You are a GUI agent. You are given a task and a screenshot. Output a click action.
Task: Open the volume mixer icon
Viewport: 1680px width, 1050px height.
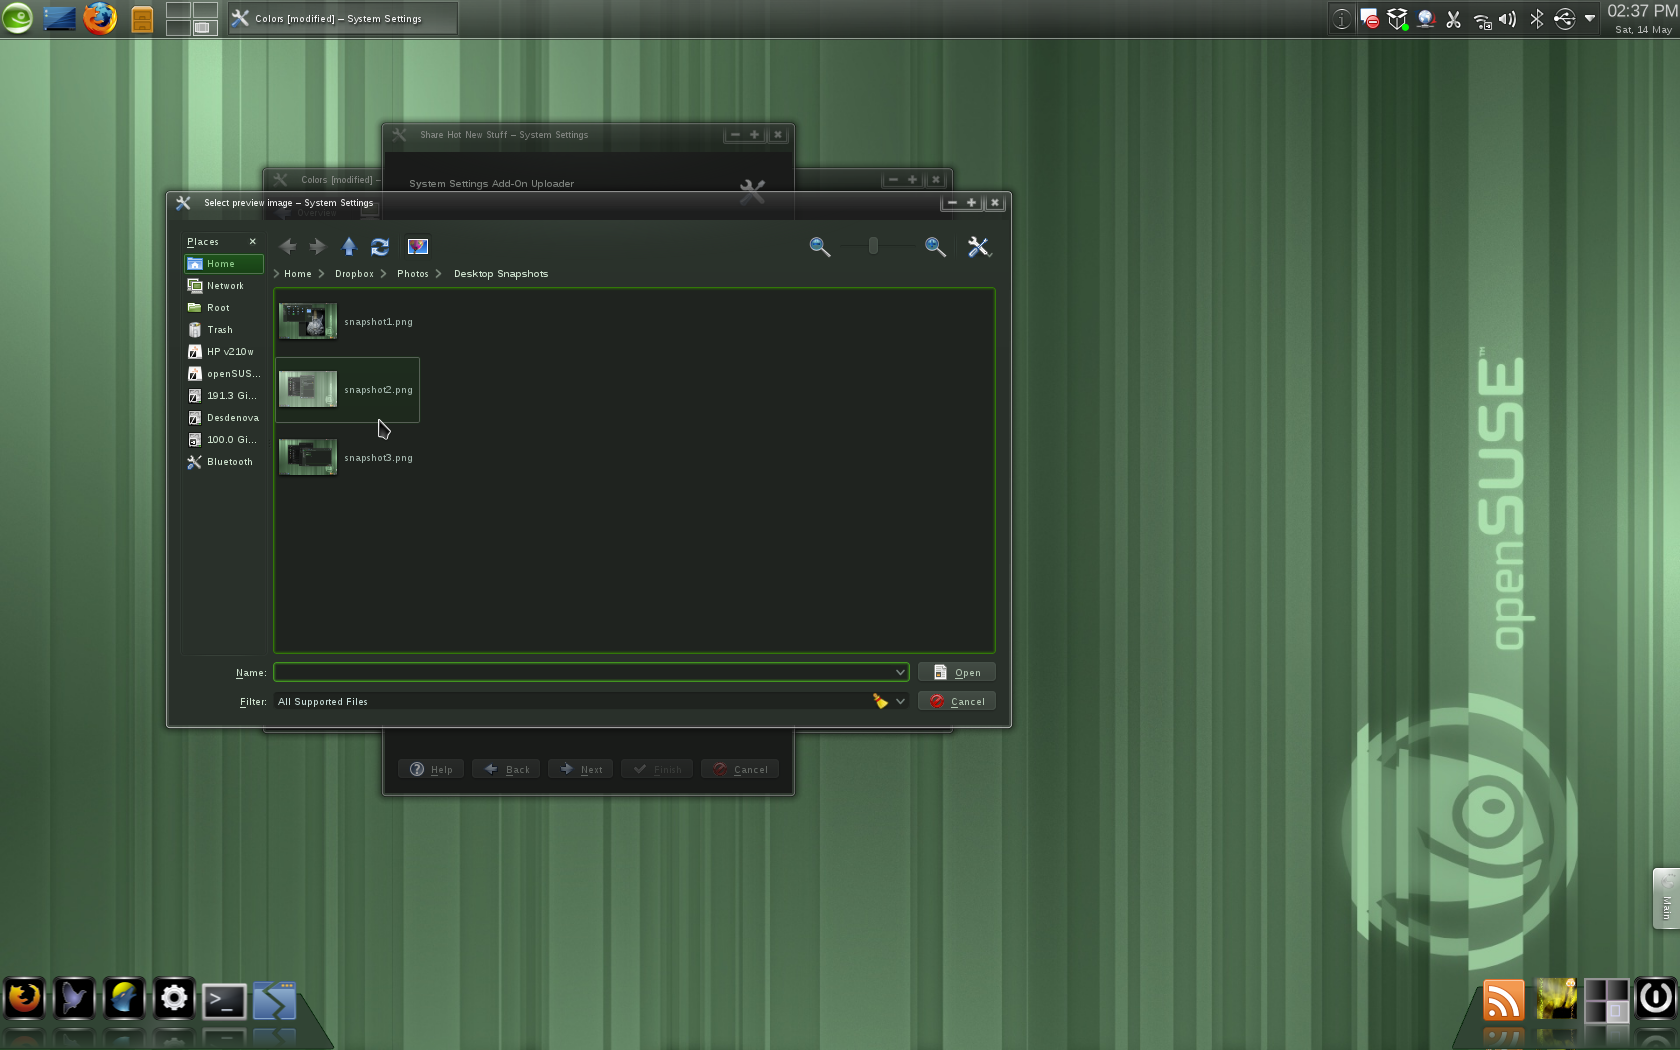click(x=1508, y=19)
